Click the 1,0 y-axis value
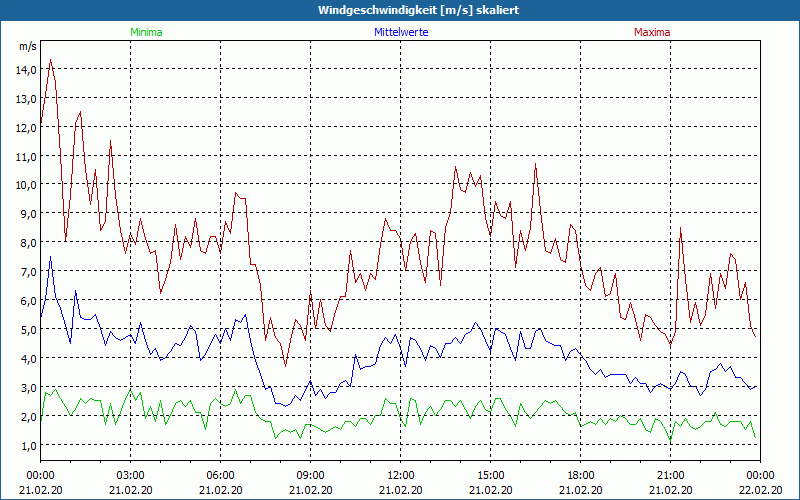 click(x=28, y=446)
